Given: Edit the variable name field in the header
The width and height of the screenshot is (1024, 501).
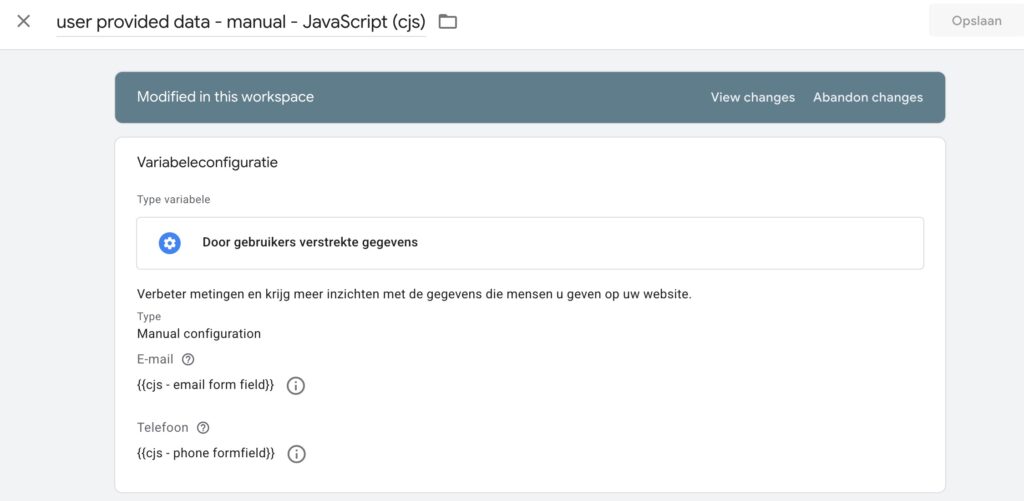Looking at the screenshot, I should (241, 22).
